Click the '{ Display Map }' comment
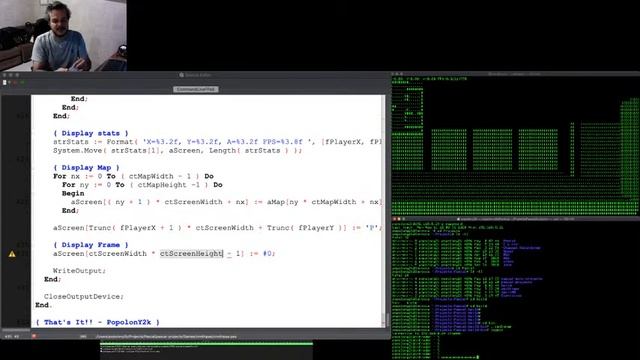640x360 pixels. 86,167
